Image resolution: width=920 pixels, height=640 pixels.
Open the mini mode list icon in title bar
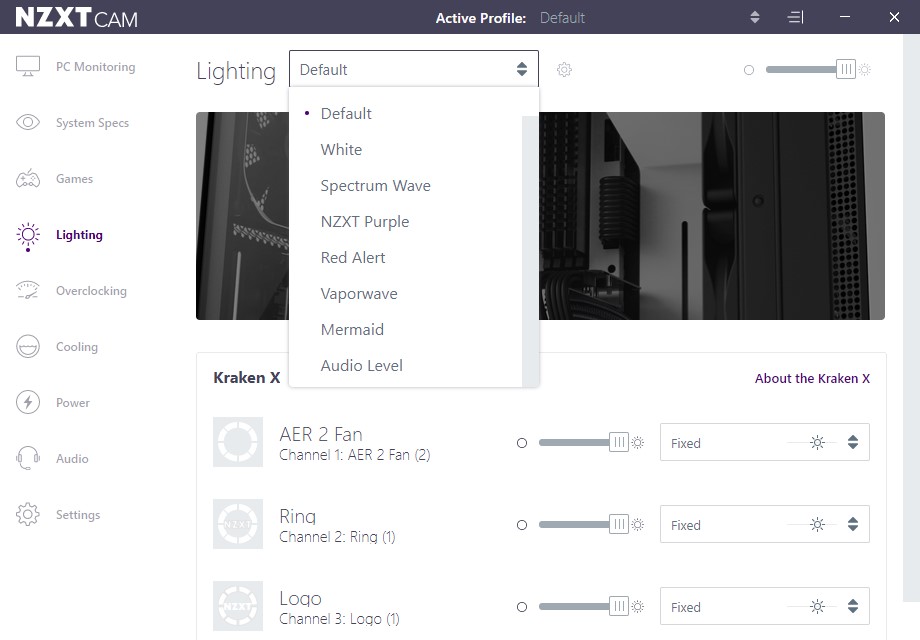pyautogui.click(x=795, y=18)
